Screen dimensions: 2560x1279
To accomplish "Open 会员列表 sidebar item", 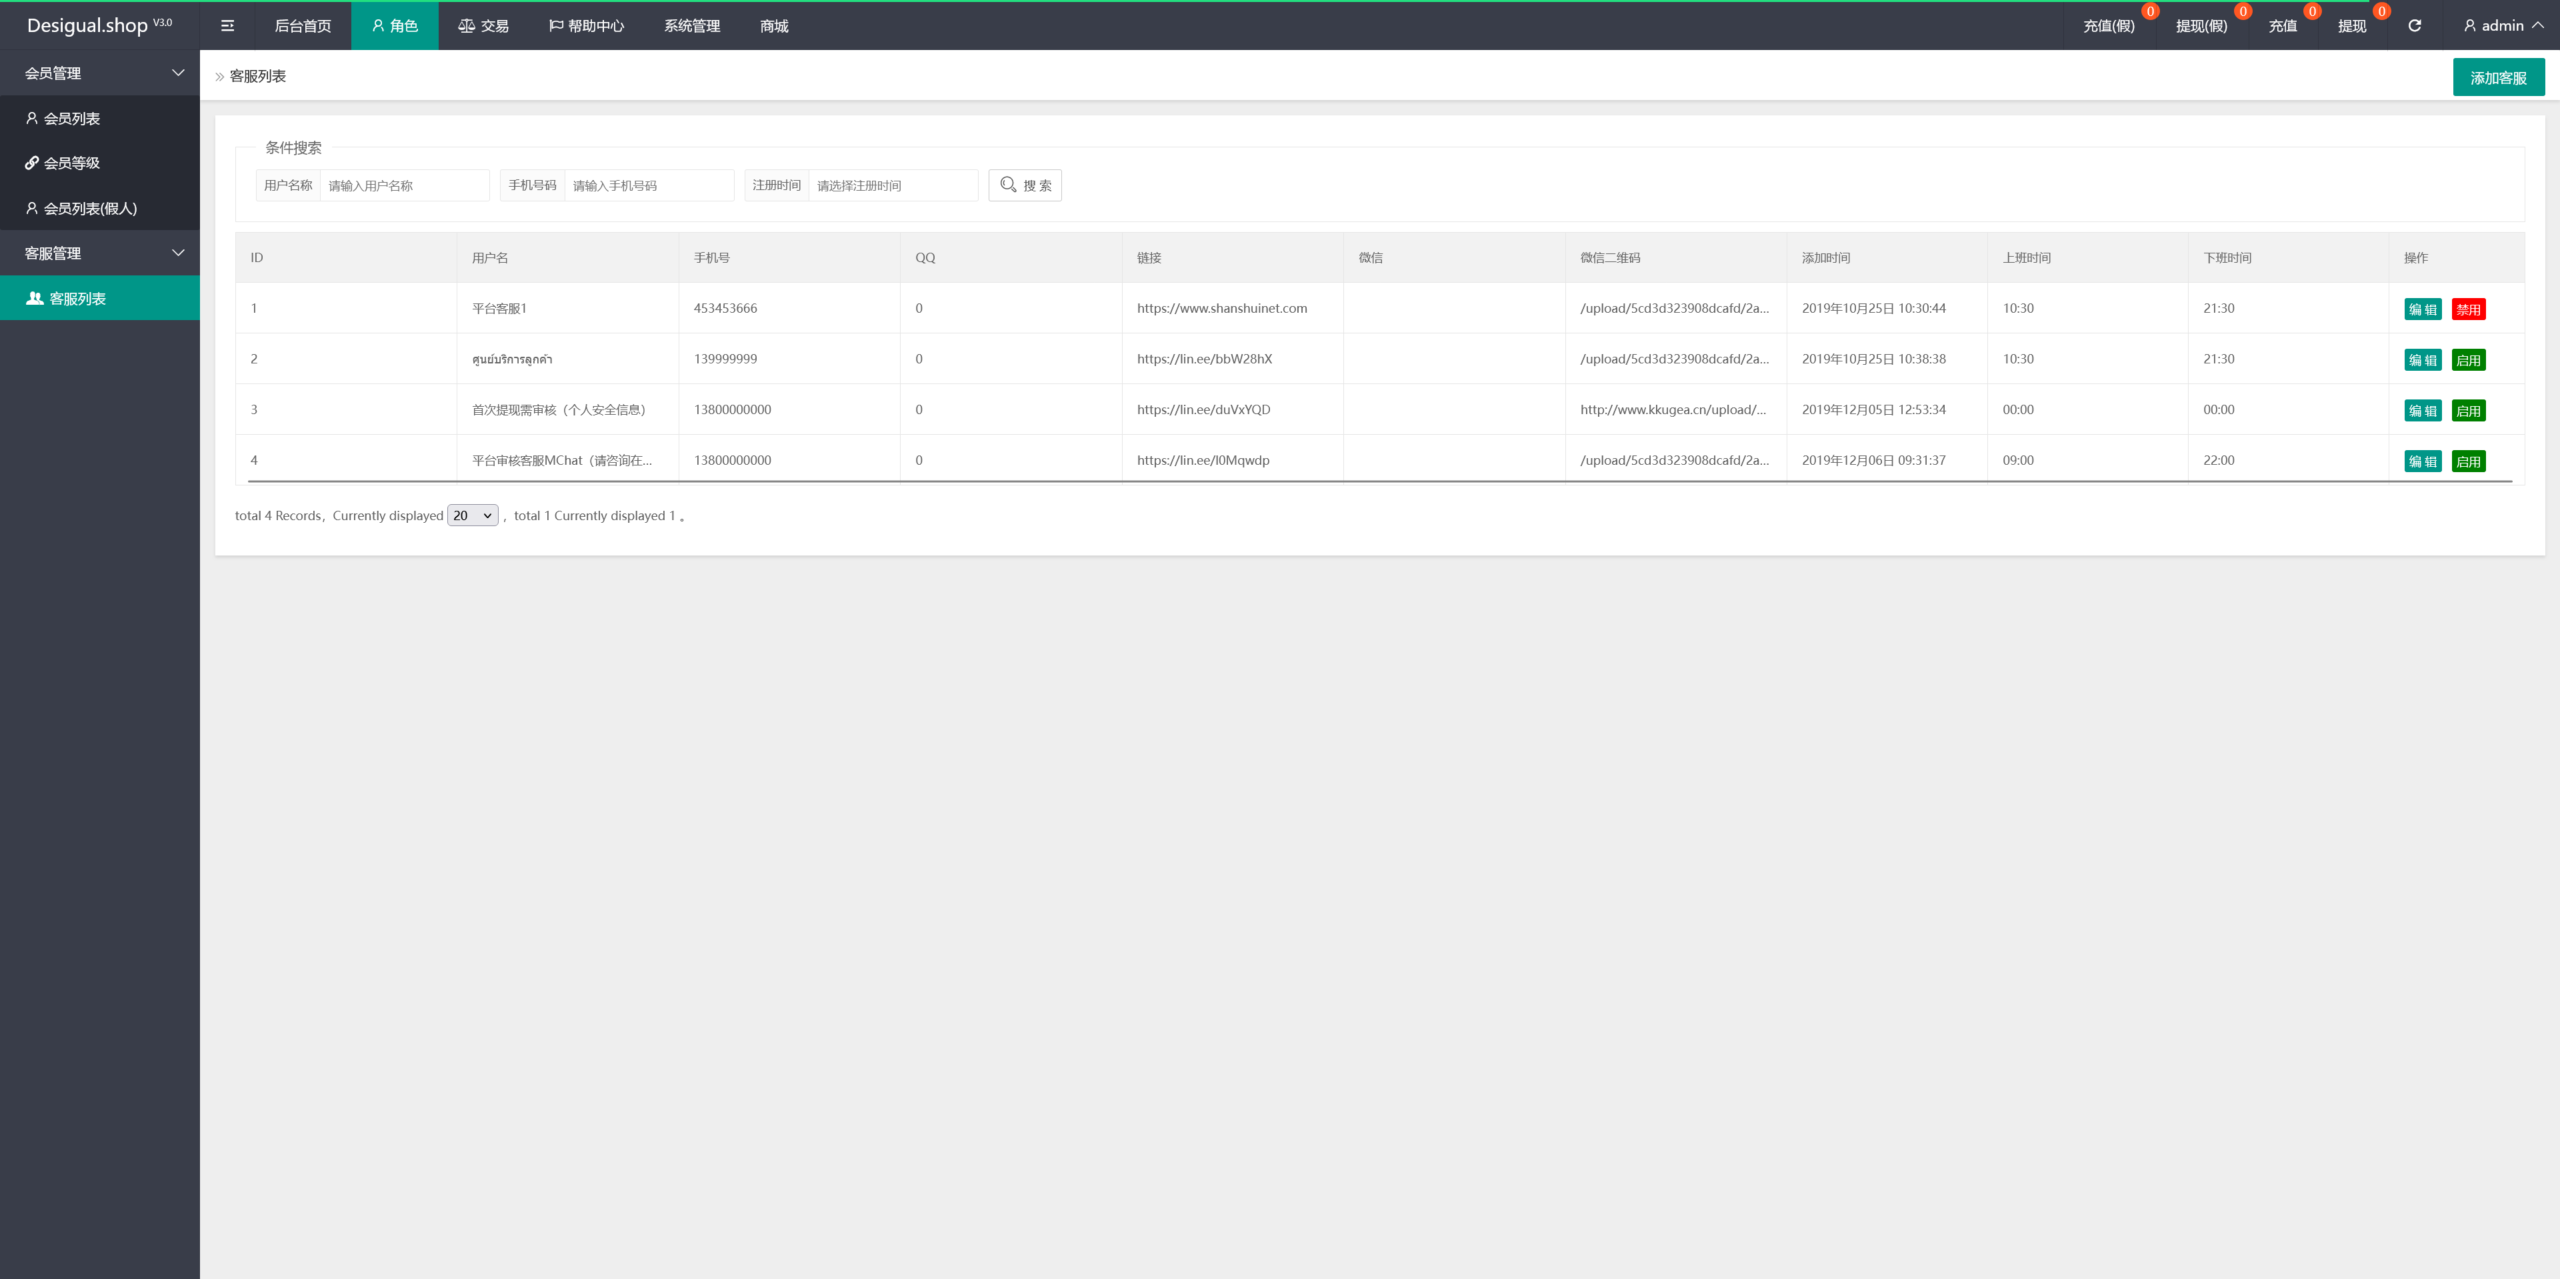I will [x=71, y=118].
